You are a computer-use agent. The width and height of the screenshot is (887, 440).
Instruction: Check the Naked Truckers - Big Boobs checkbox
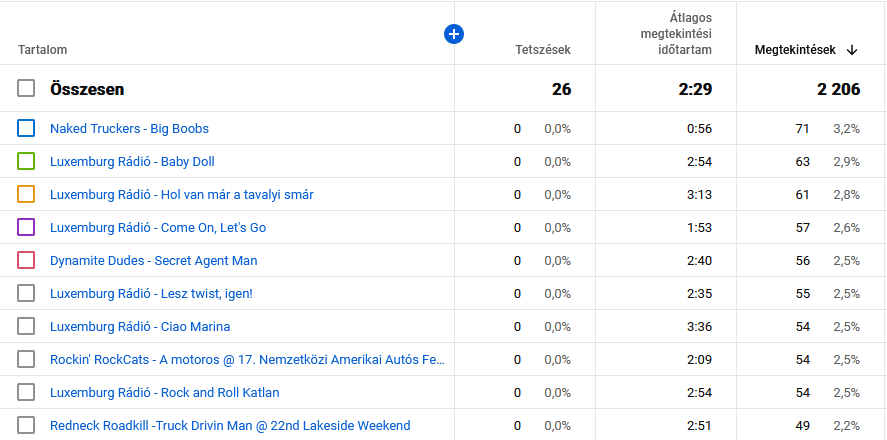pos(26,128)
